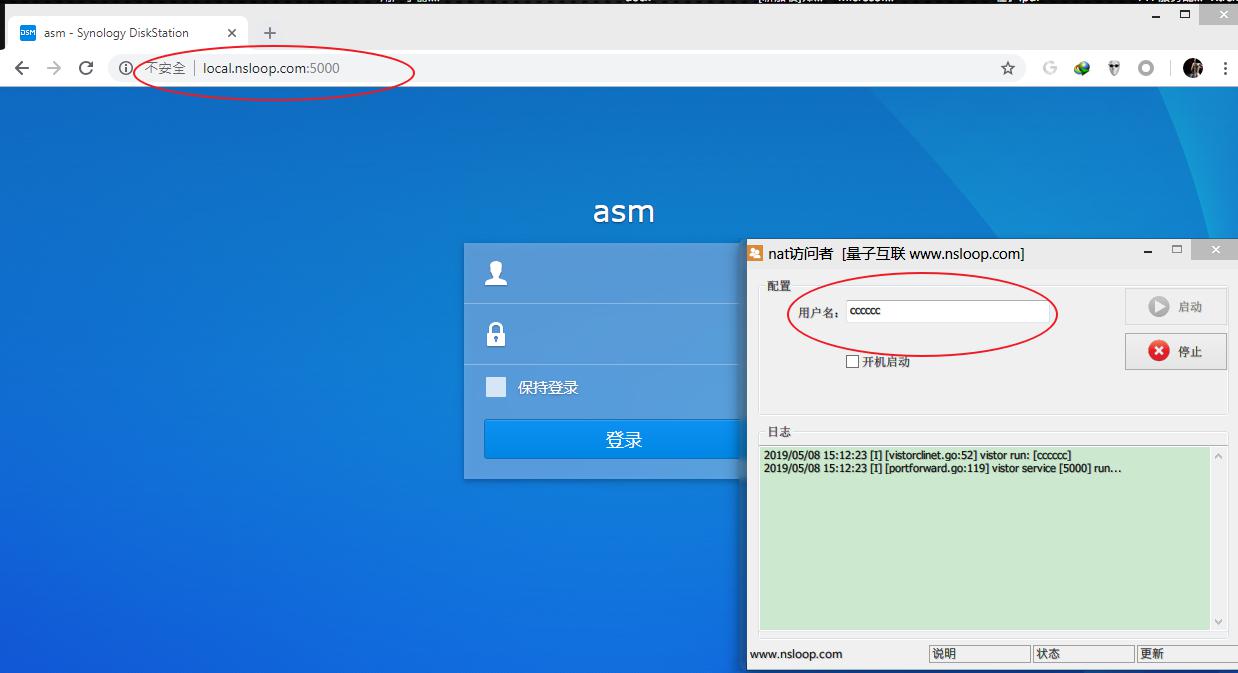Click the browser forward arrow

pyautogui.click(x=54, y=68)
